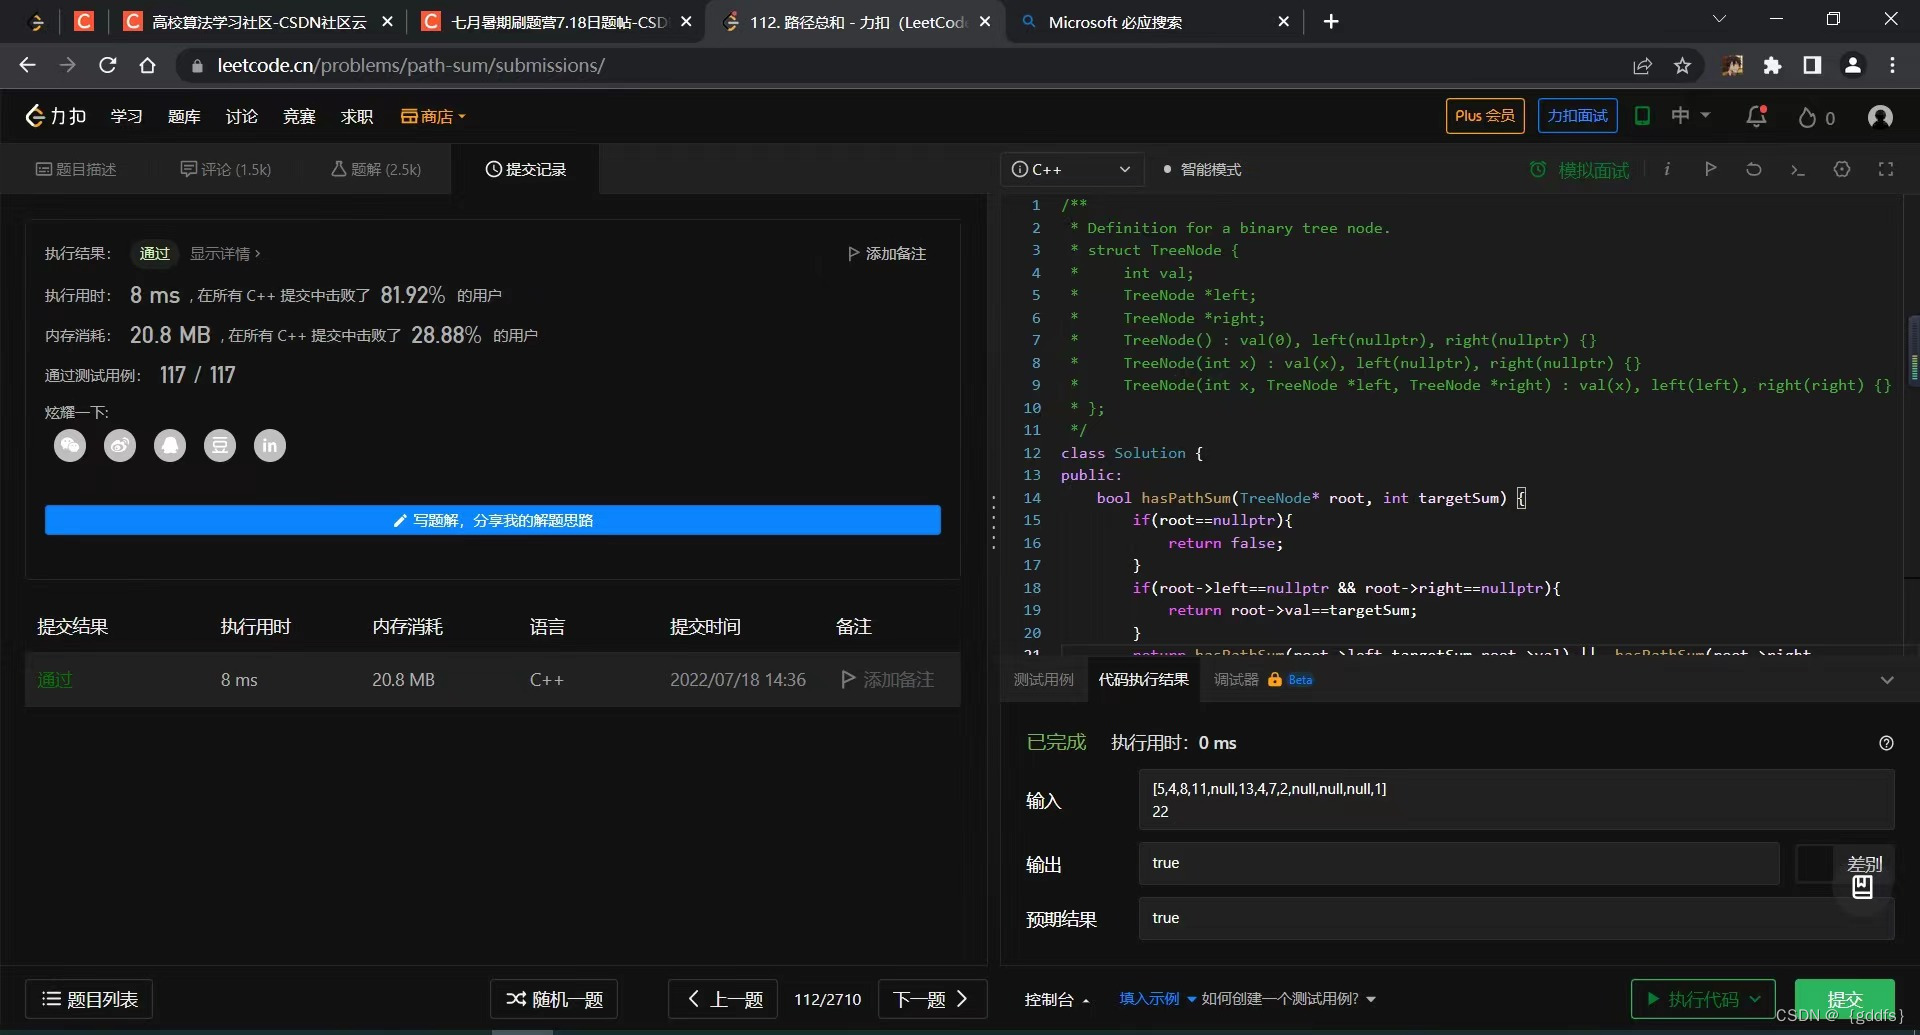
Task: Open the 商店 store dropdown
Action: (x=433, y=117)
